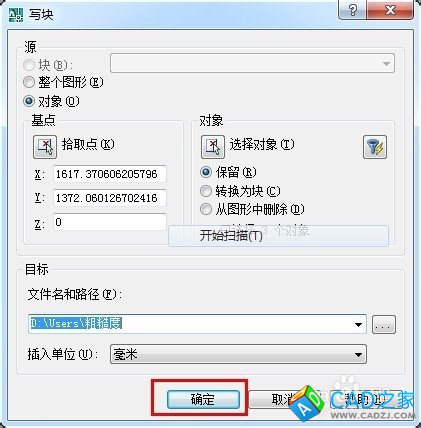The image size is (421, 428).
Task: Choose the 转换为块 (convert to block) option
Action: pyautogui.click(x=206, y=191)
